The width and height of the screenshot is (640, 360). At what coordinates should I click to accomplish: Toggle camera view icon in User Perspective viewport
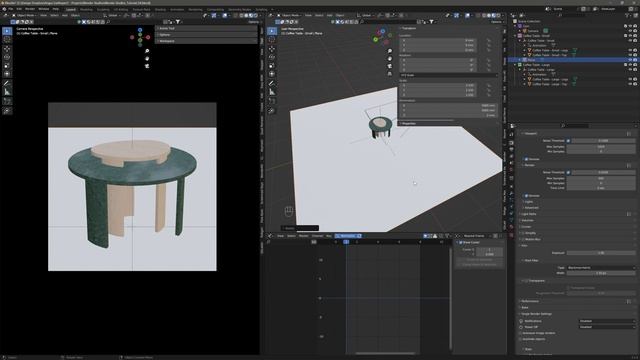(390, 66)
